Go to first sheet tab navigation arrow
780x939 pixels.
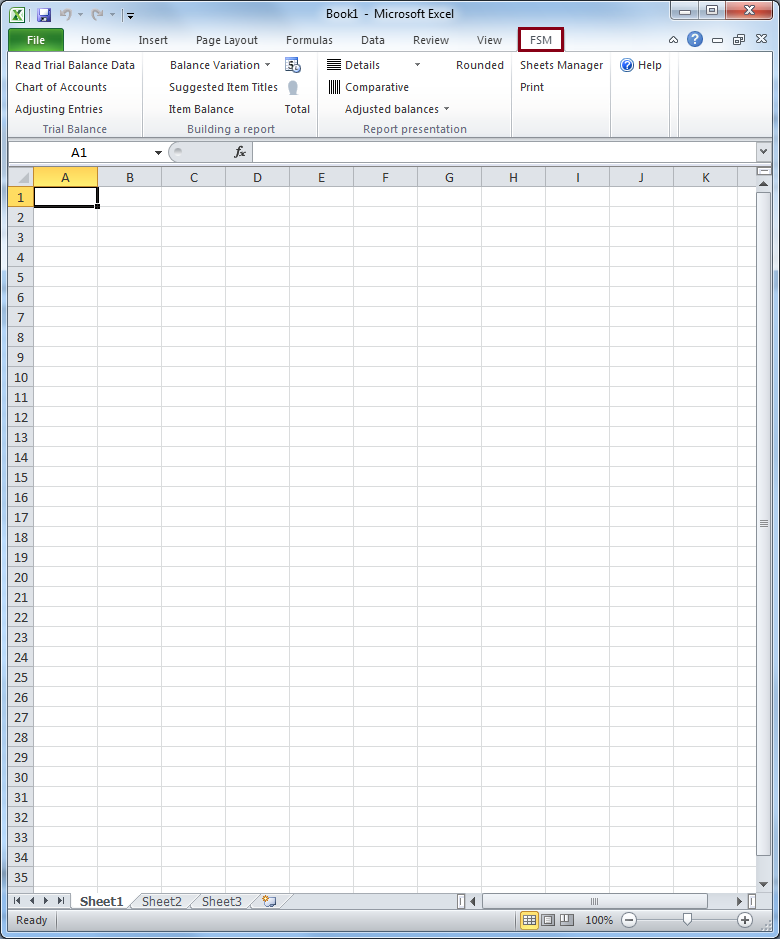[17, 901]
